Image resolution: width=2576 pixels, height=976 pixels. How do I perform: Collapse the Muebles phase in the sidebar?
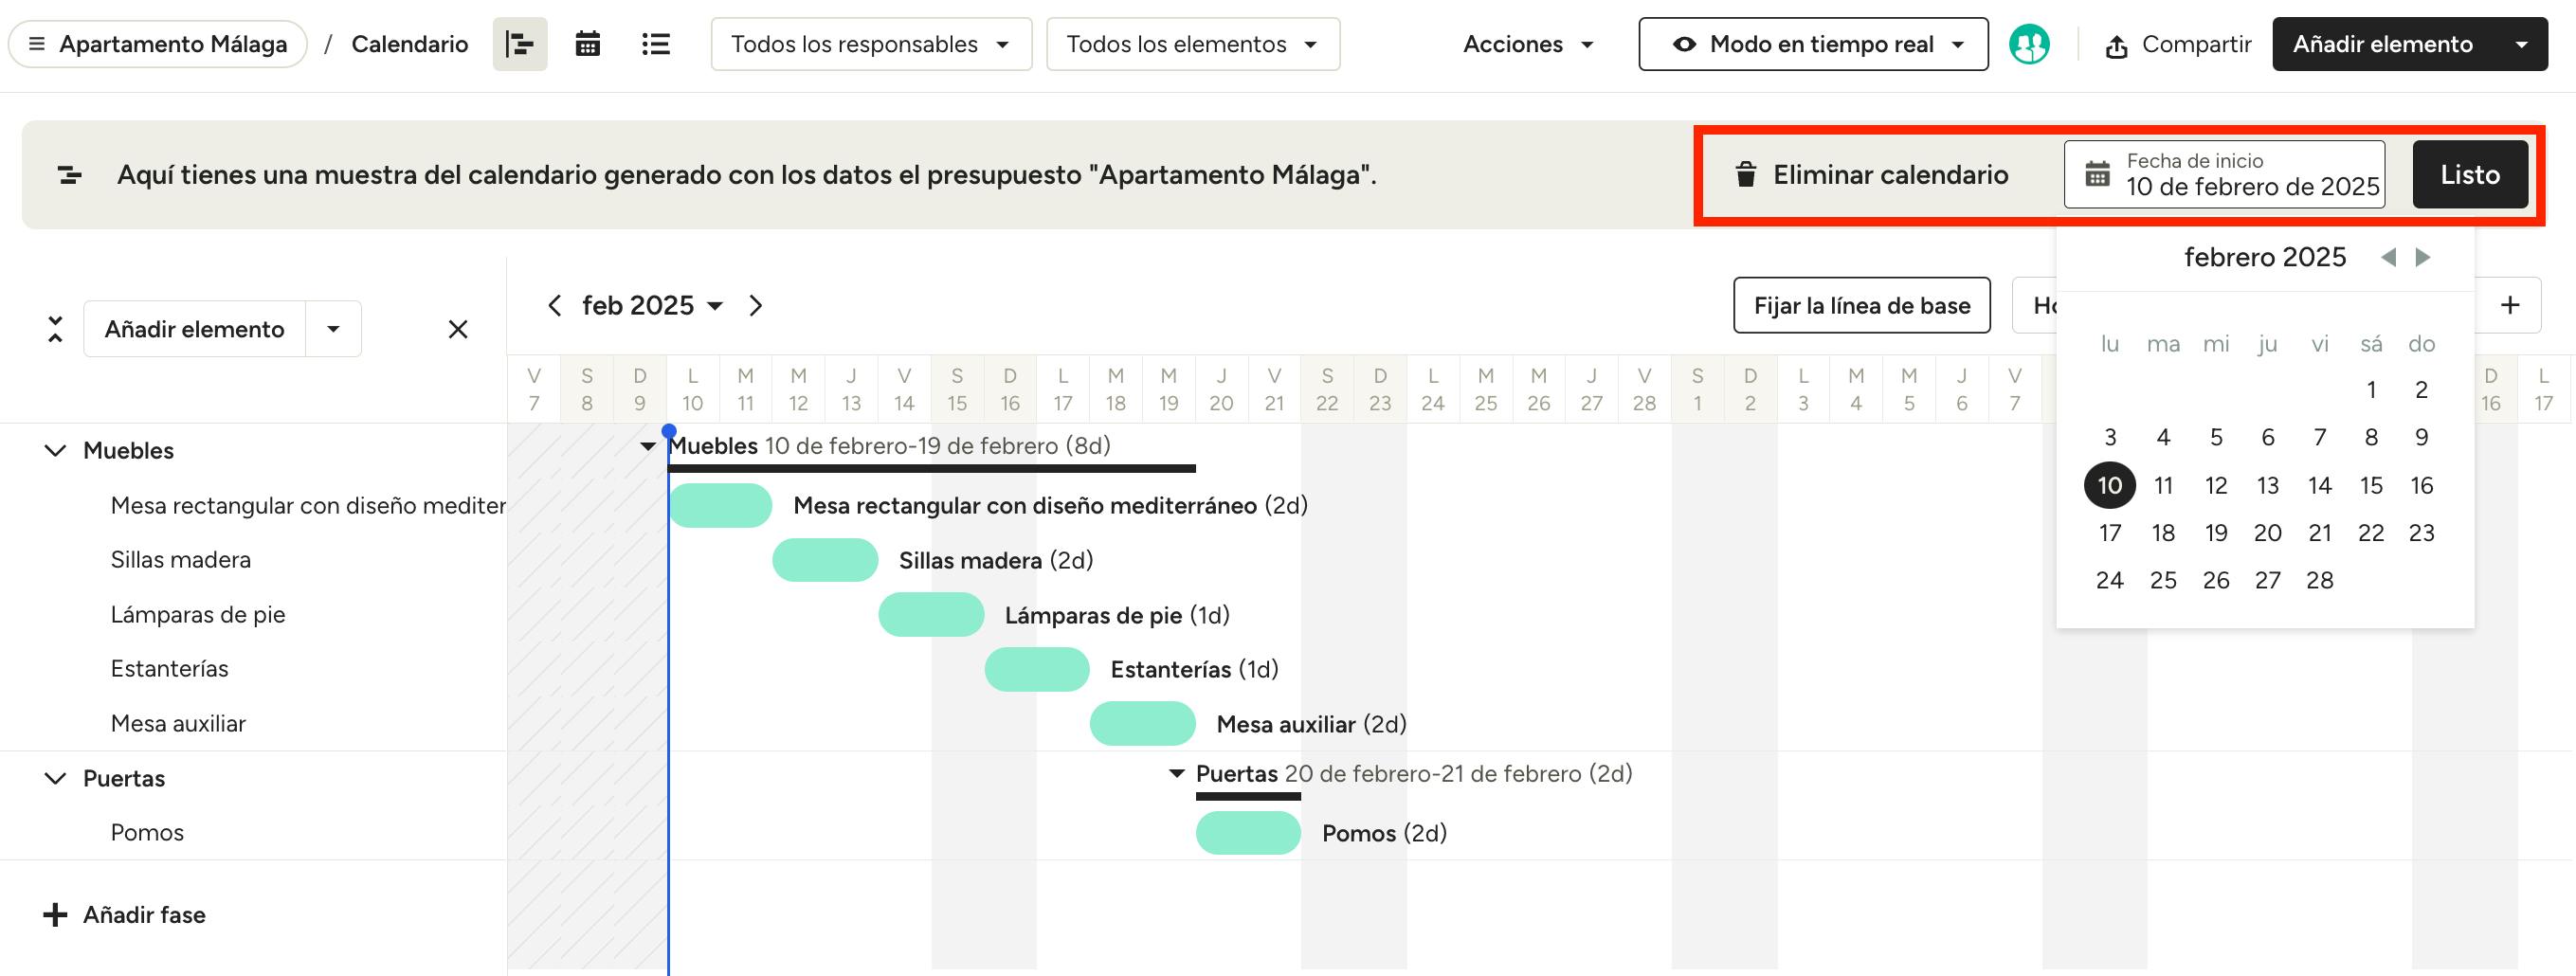coord(56,451)
